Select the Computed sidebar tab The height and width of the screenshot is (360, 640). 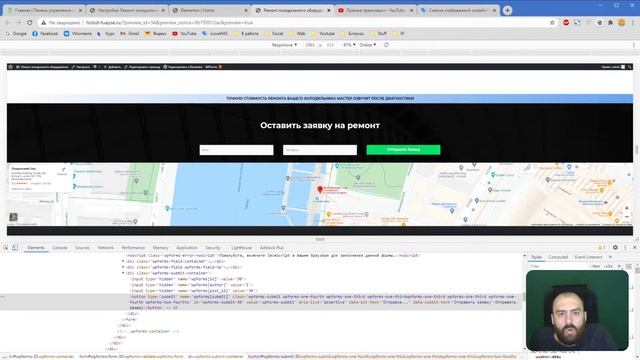[558, 257]
